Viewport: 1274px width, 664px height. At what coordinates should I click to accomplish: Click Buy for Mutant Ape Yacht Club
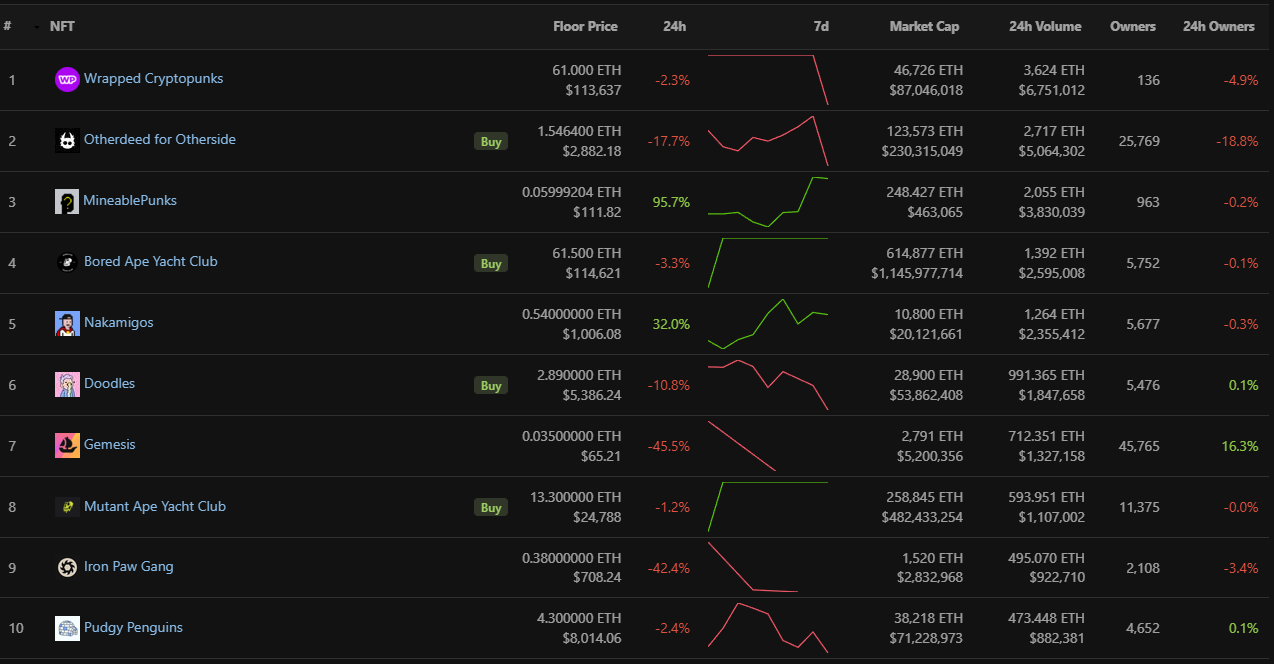coord(491,507)
